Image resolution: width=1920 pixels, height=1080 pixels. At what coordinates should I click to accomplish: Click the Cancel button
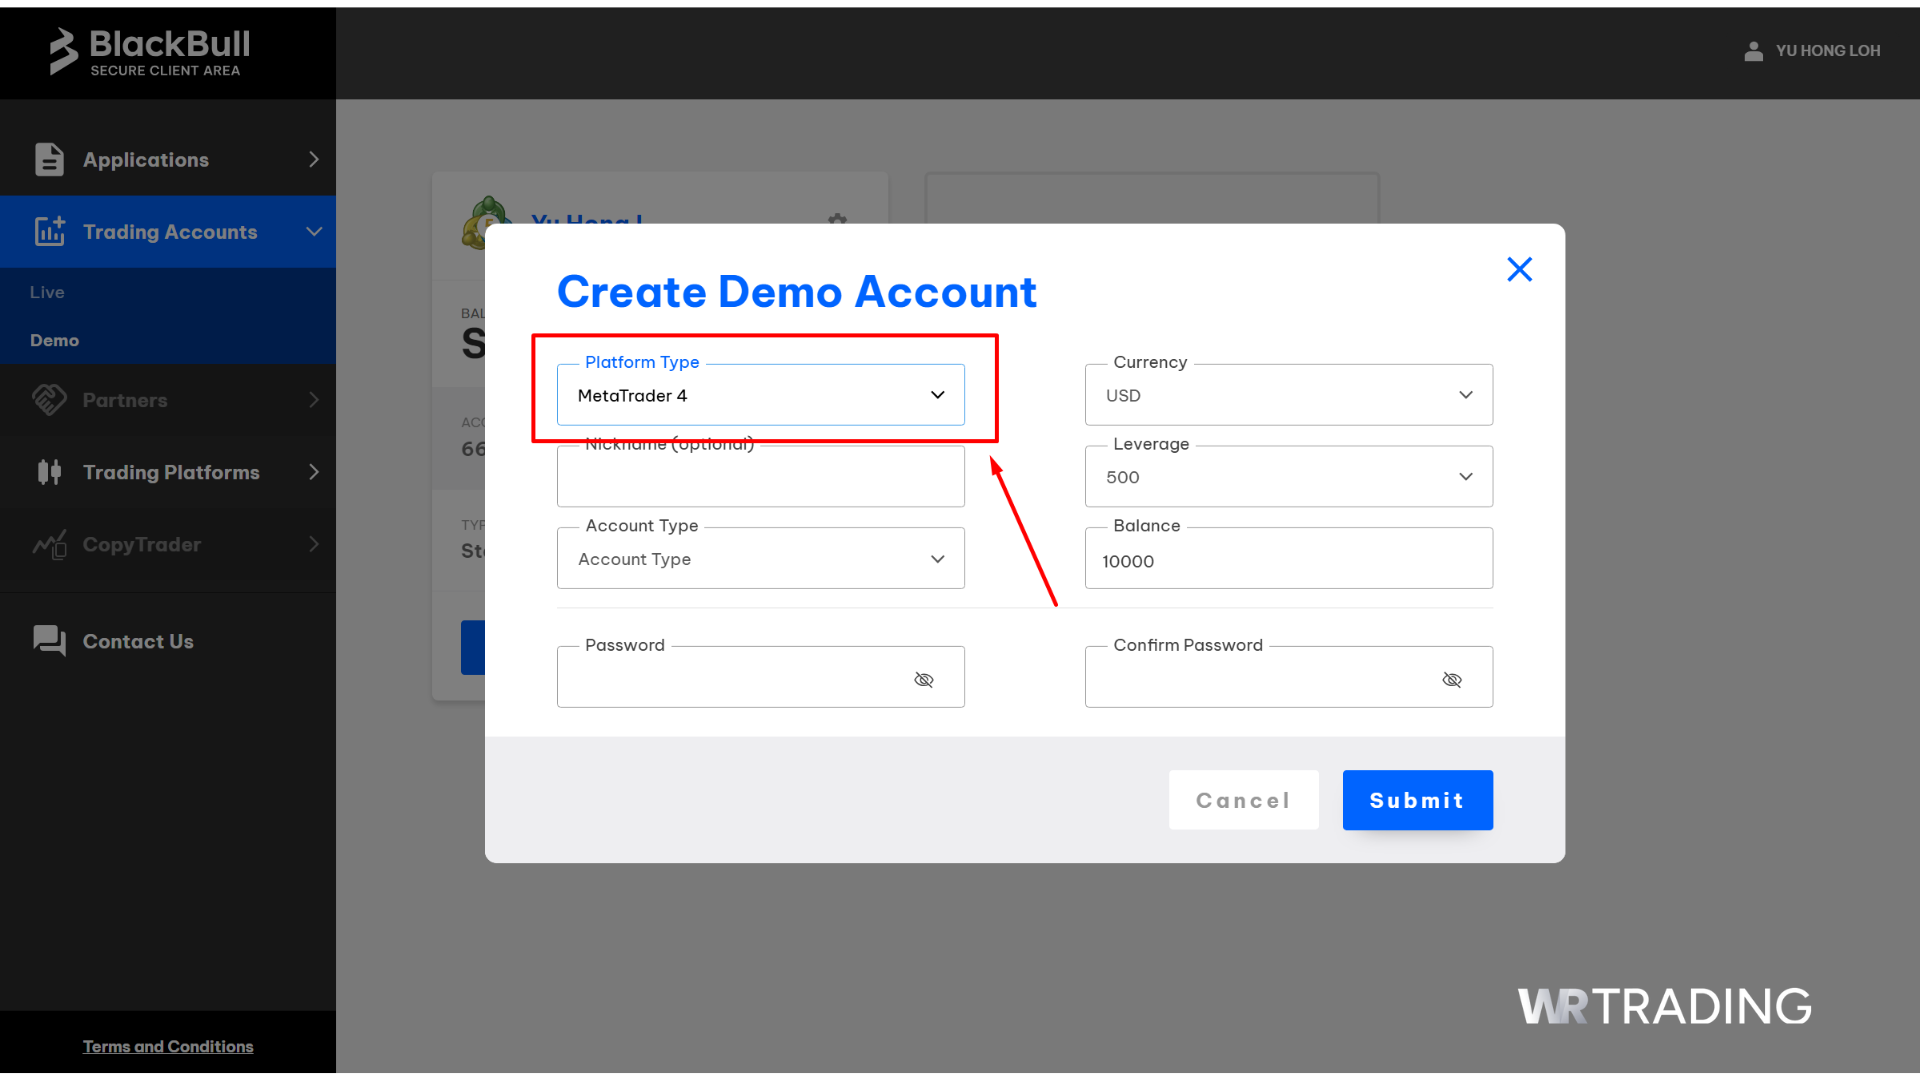pyautogui.click(x=1243, y=800)
